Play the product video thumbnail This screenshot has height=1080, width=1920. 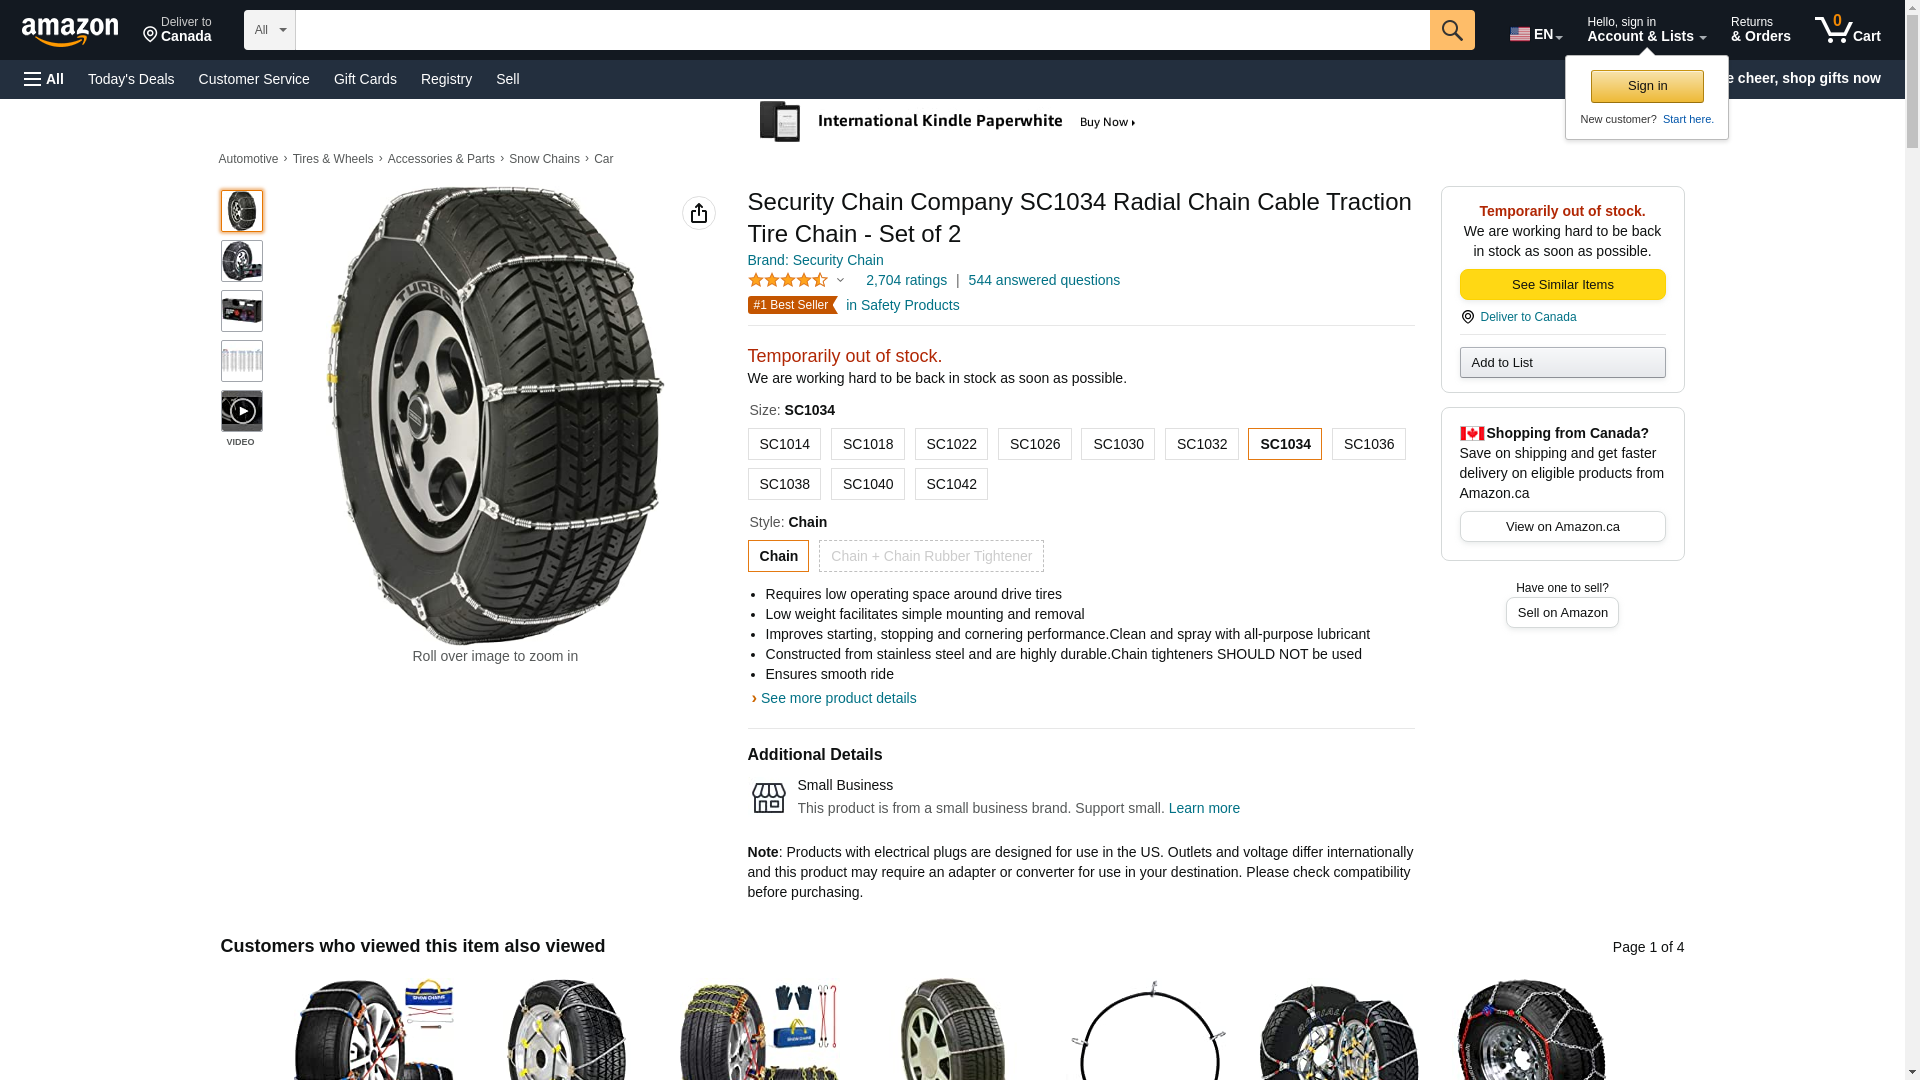(242, 411)
